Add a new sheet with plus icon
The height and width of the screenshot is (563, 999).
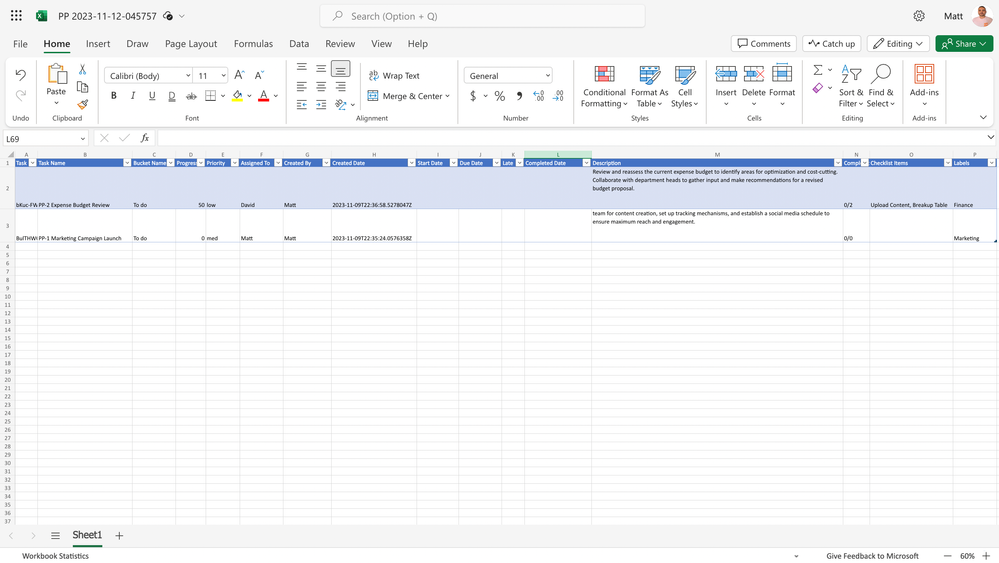[x=119, y=536]
